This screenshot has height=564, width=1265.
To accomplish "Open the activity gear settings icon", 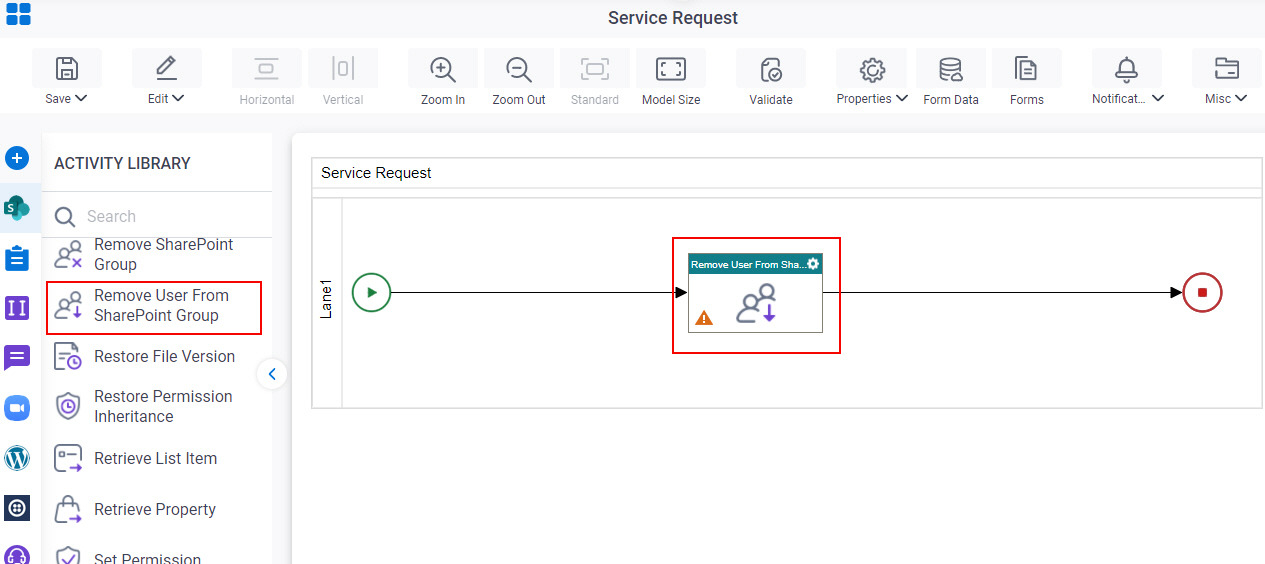I will click(813, 264).
